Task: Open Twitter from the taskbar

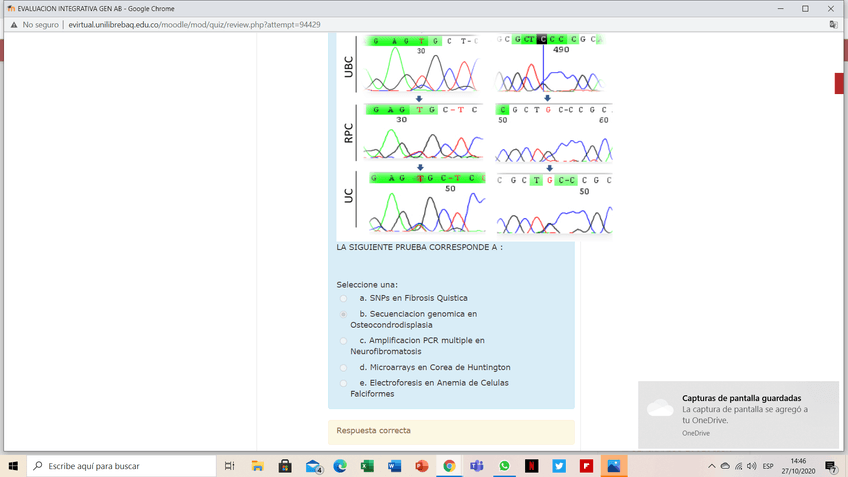Action: click(559, 466)
